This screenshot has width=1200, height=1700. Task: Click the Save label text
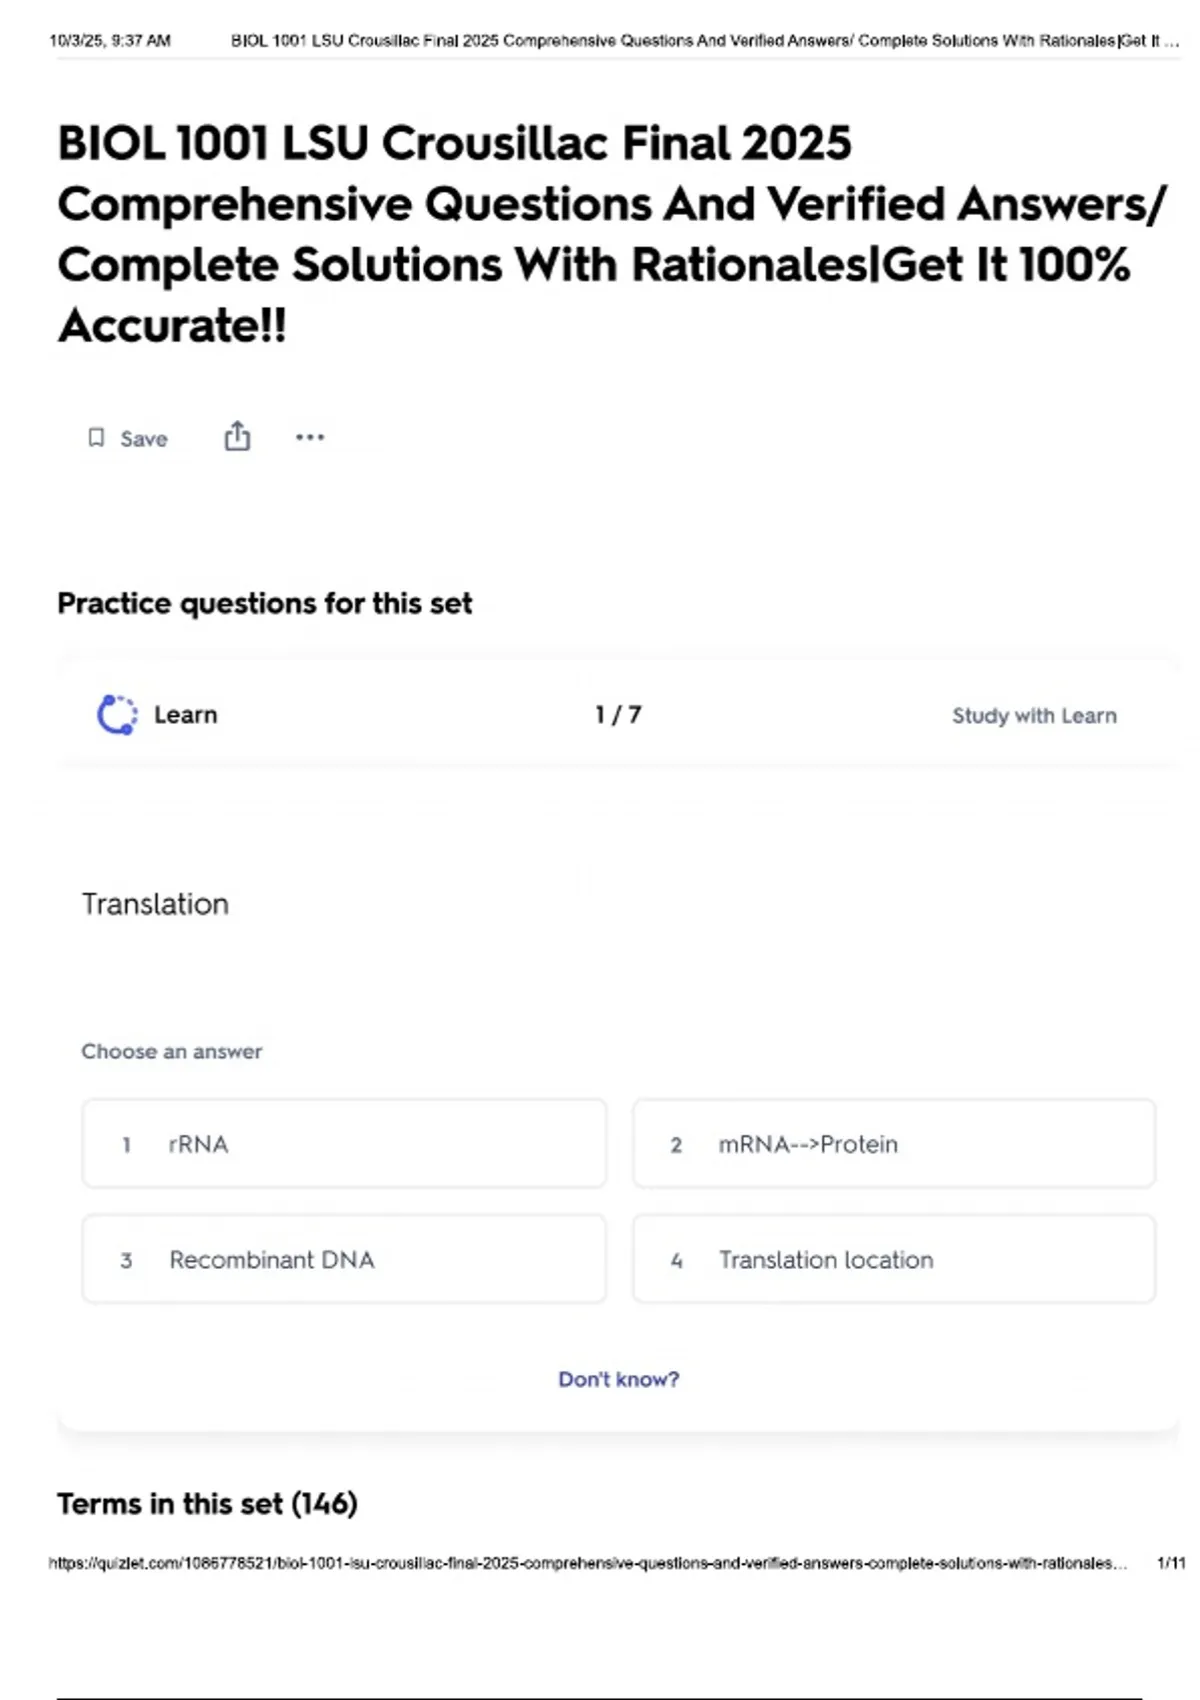point(144,439)
